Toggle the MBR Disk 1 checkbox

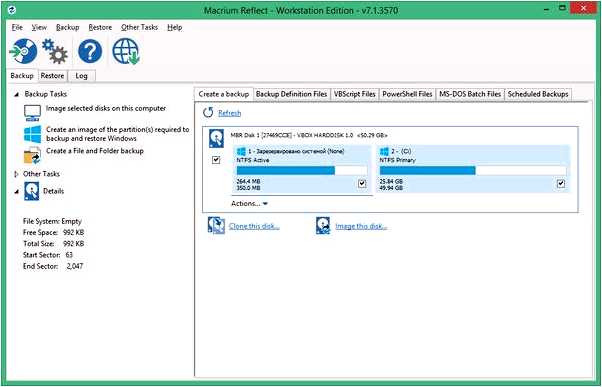216,160
